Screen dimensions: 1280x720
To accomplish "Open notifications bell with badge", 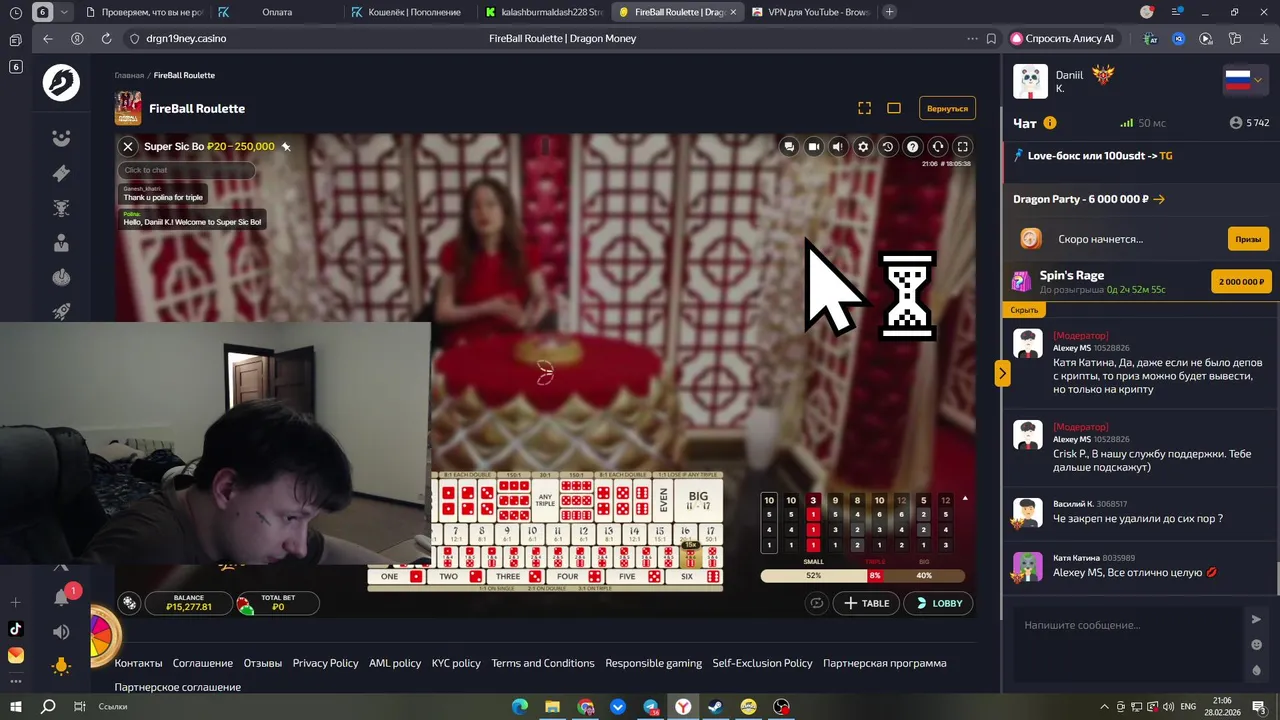I will coord(62,597).
